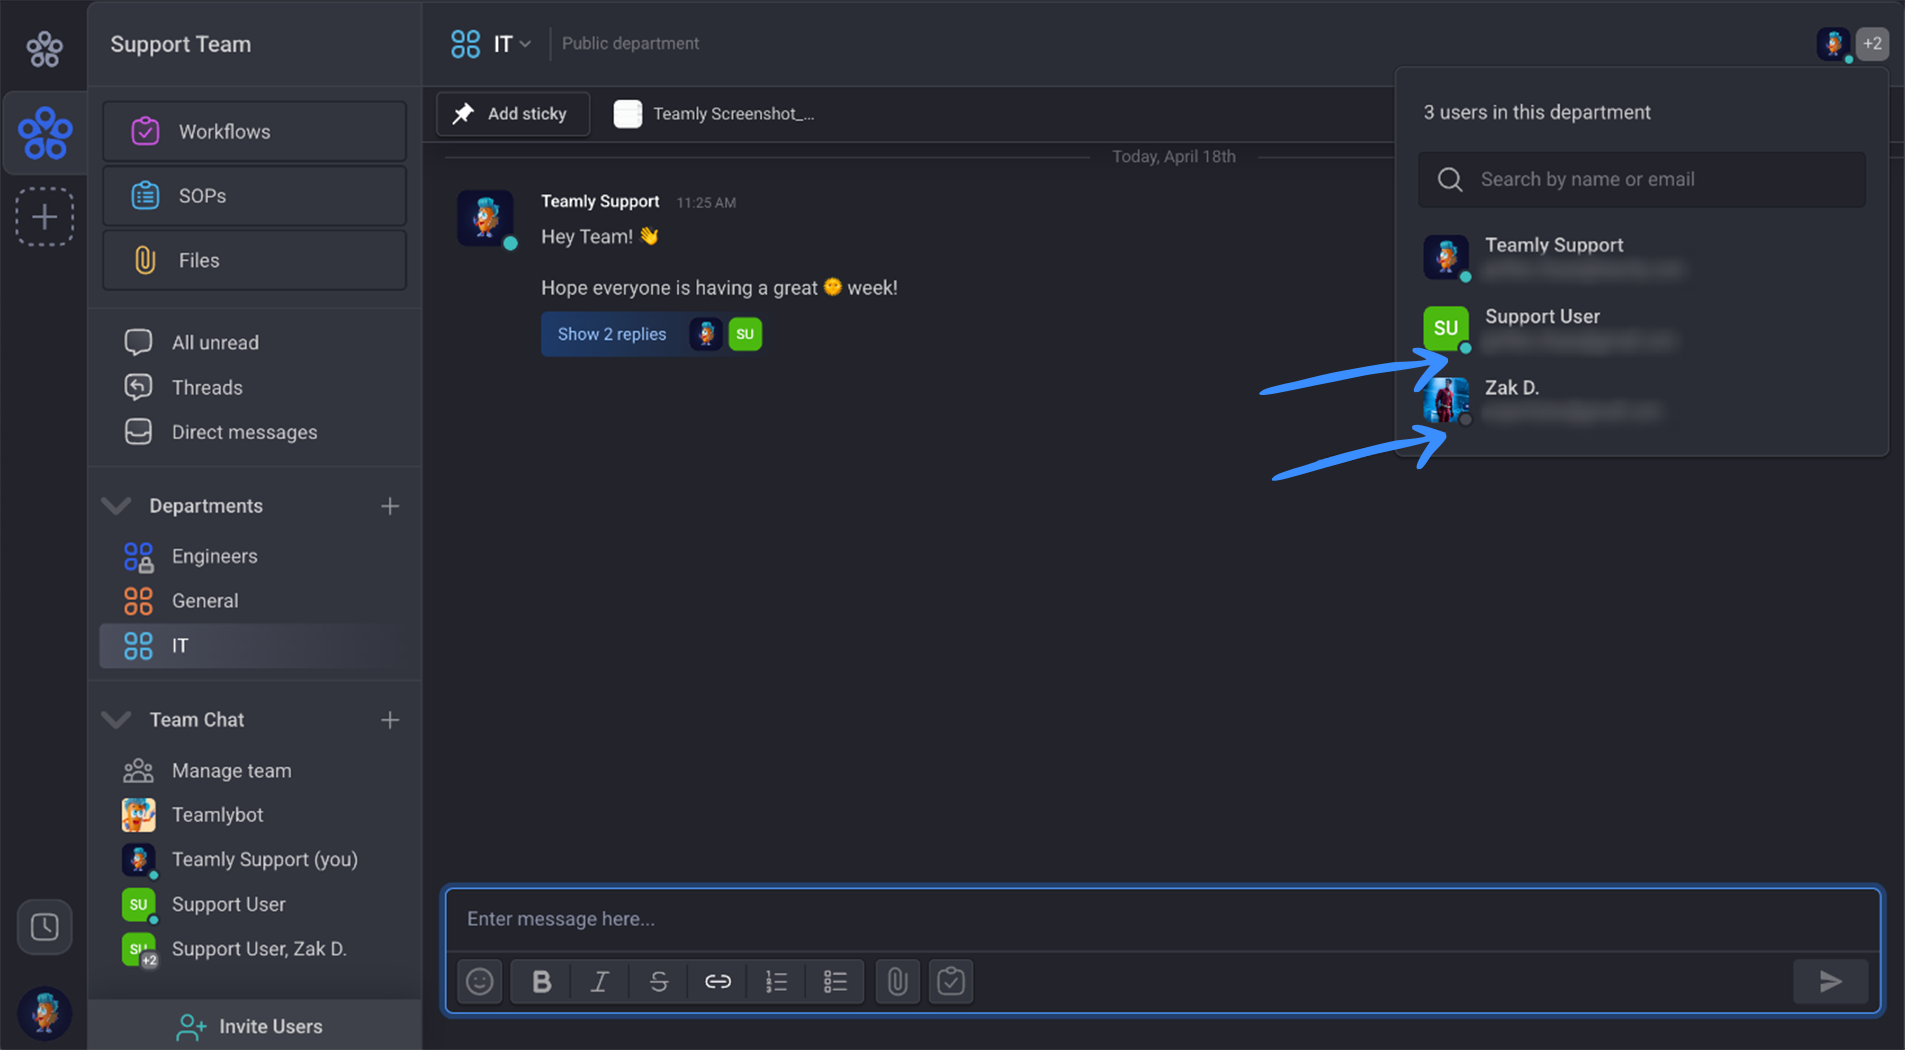Screen dimensions: 1905x1050
Task: Search by name or email field
Action: click(1642, 180)
